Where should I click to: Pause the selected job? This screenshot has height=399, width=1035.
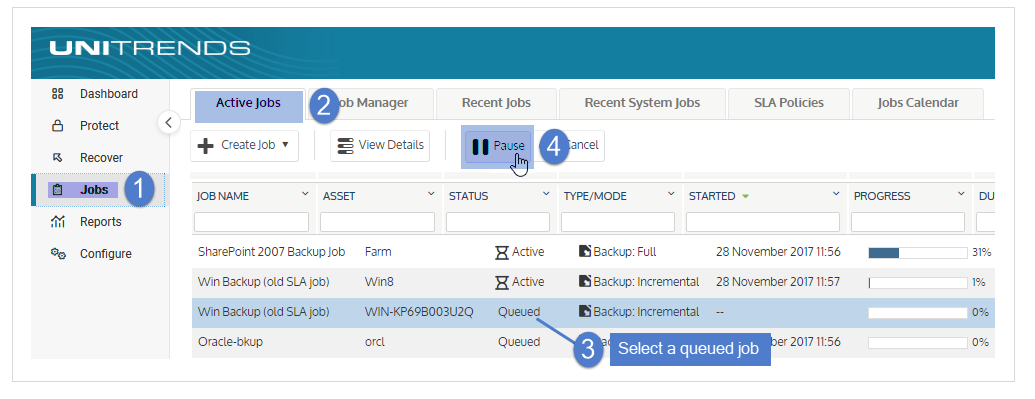[x=498, y=146]
